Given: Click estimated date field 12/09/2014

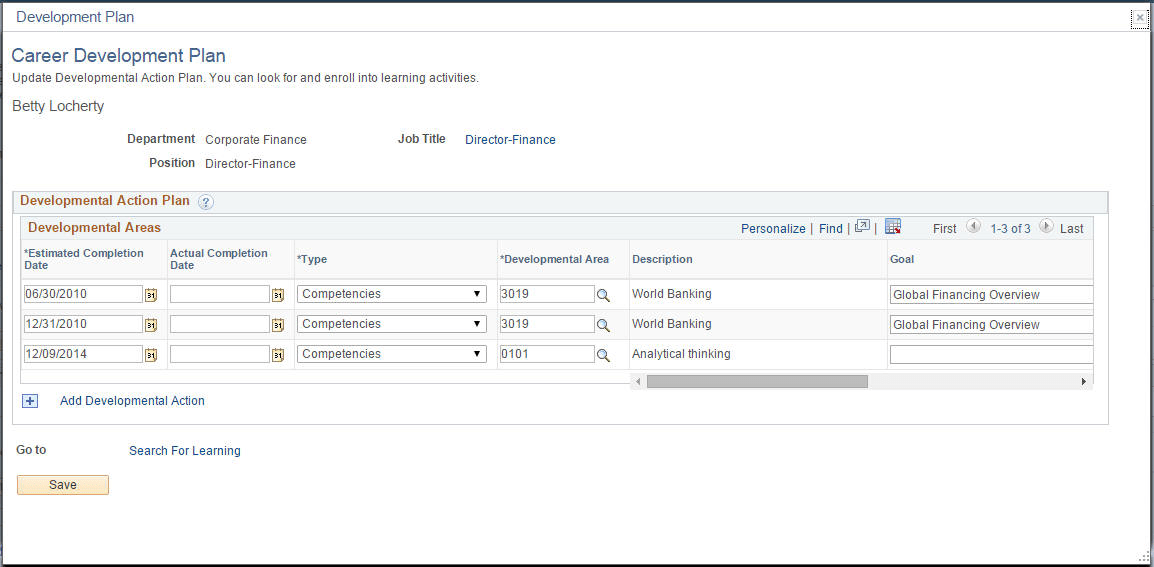Looking at the screenshot, I should click(83, 354).
